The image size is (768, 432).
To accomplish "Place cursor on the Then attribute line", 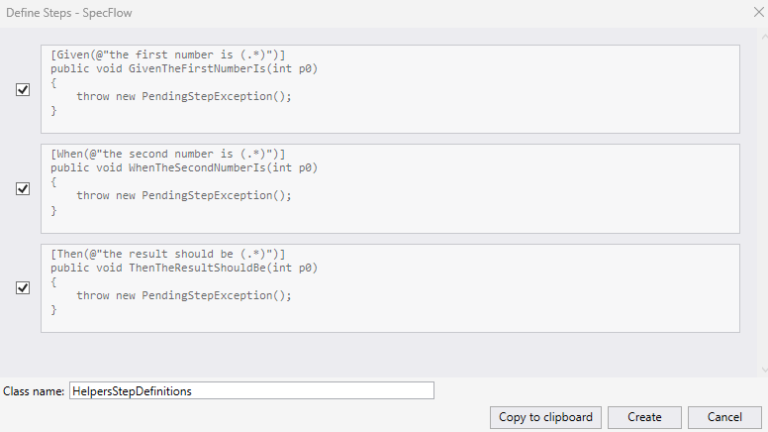I will (168, 254).
